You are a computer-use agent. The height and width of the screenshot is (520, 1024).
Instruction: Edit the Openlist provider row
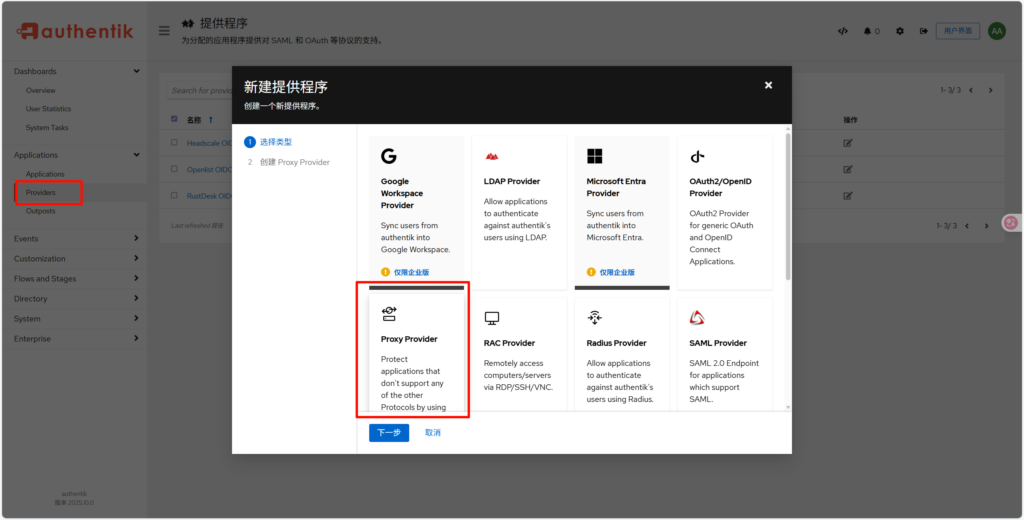tap(848, 169)
